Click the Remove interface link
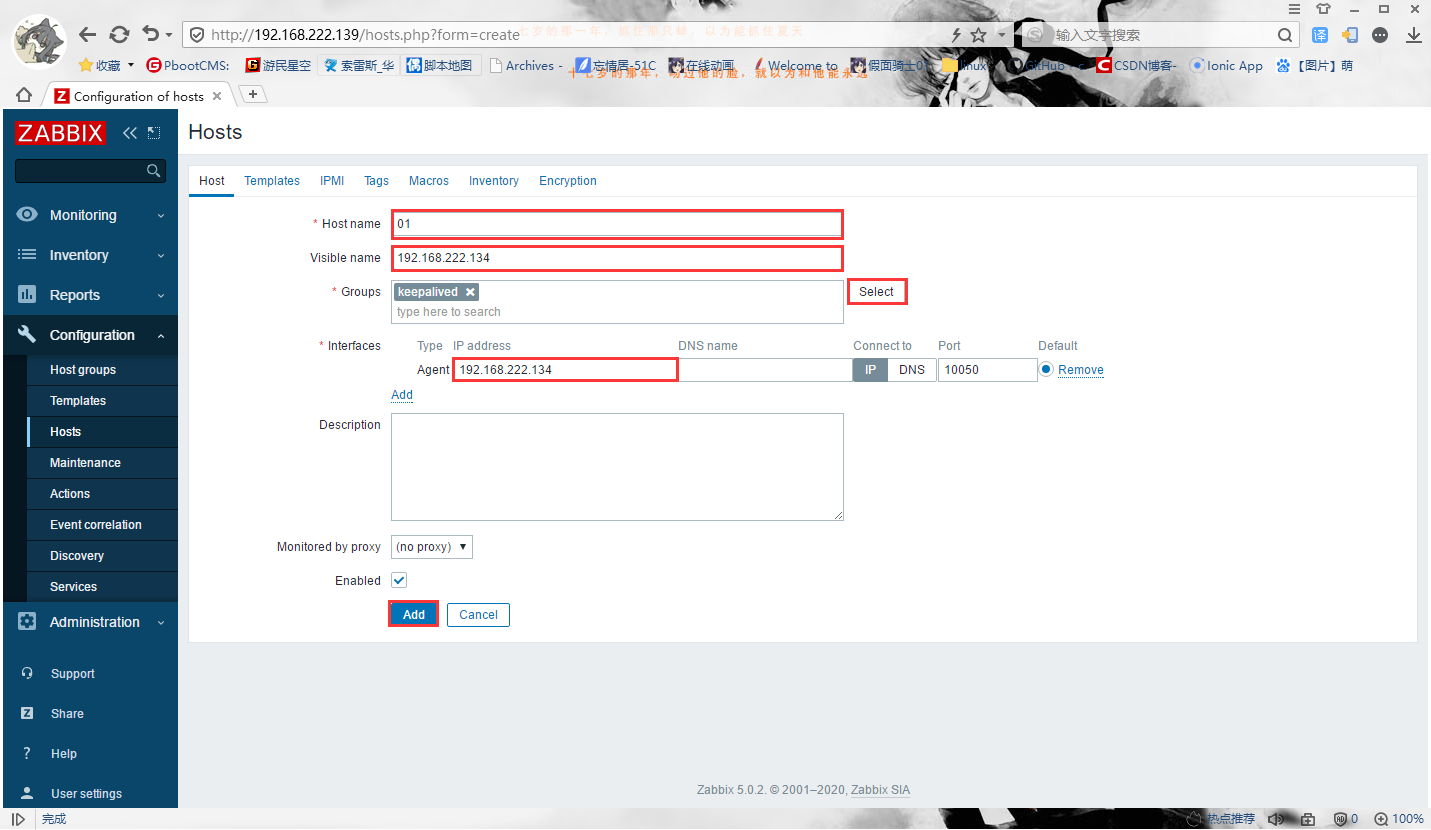The height and width of the screenshot is (830, 1431). pos(1081,370)
